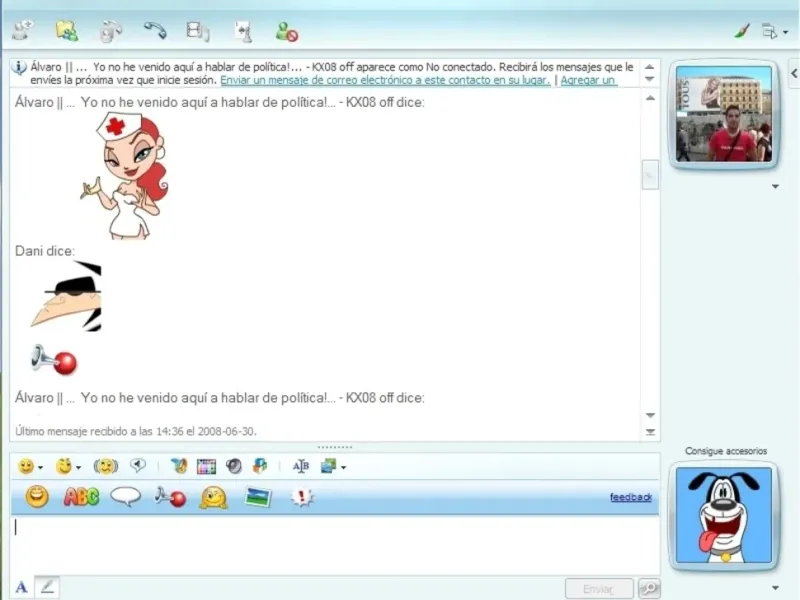800x600 pixels.
Task: Click the round speaker icon
Action: tap(234, 466)
